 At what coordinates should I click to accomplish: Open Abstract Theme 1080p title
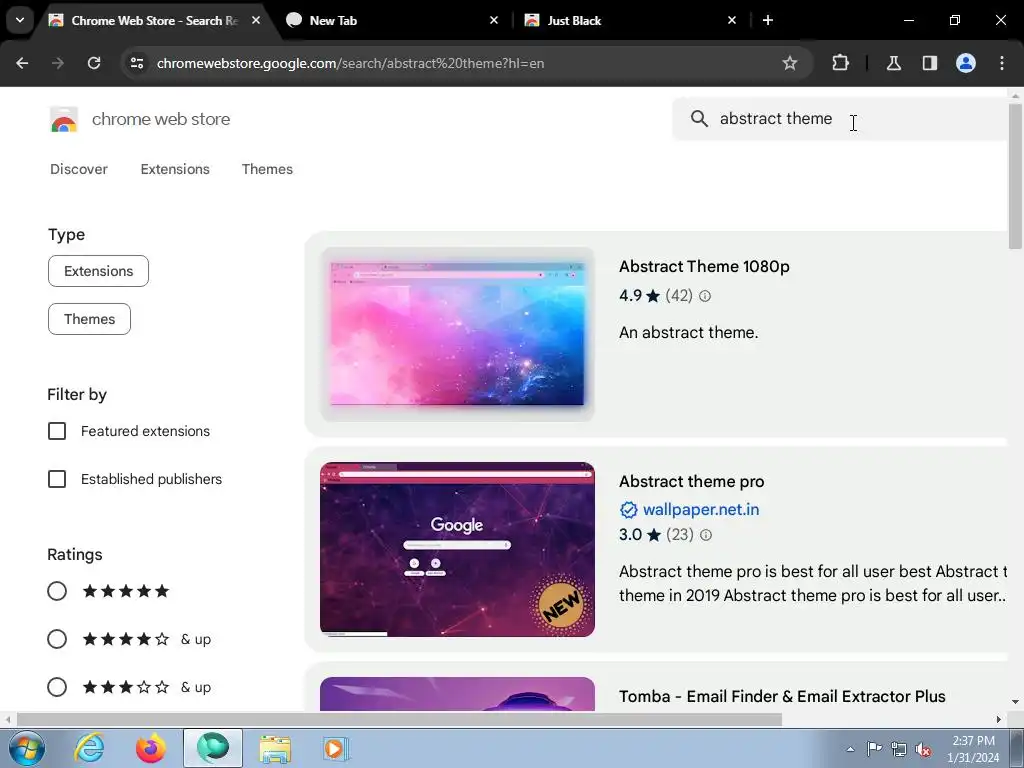click(704, 266)
